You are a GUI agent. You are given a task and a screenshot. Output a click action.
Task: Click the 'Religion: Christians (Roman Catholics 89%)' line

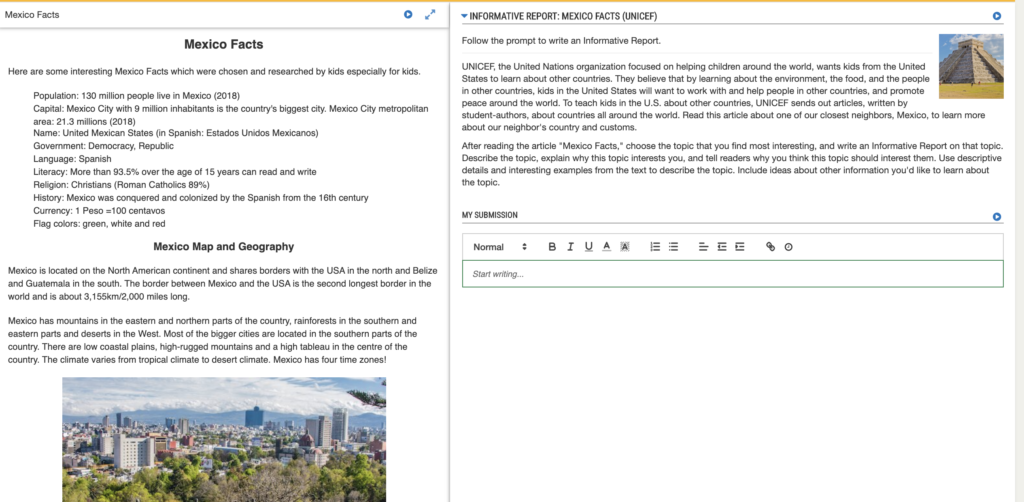coord(121,185)
